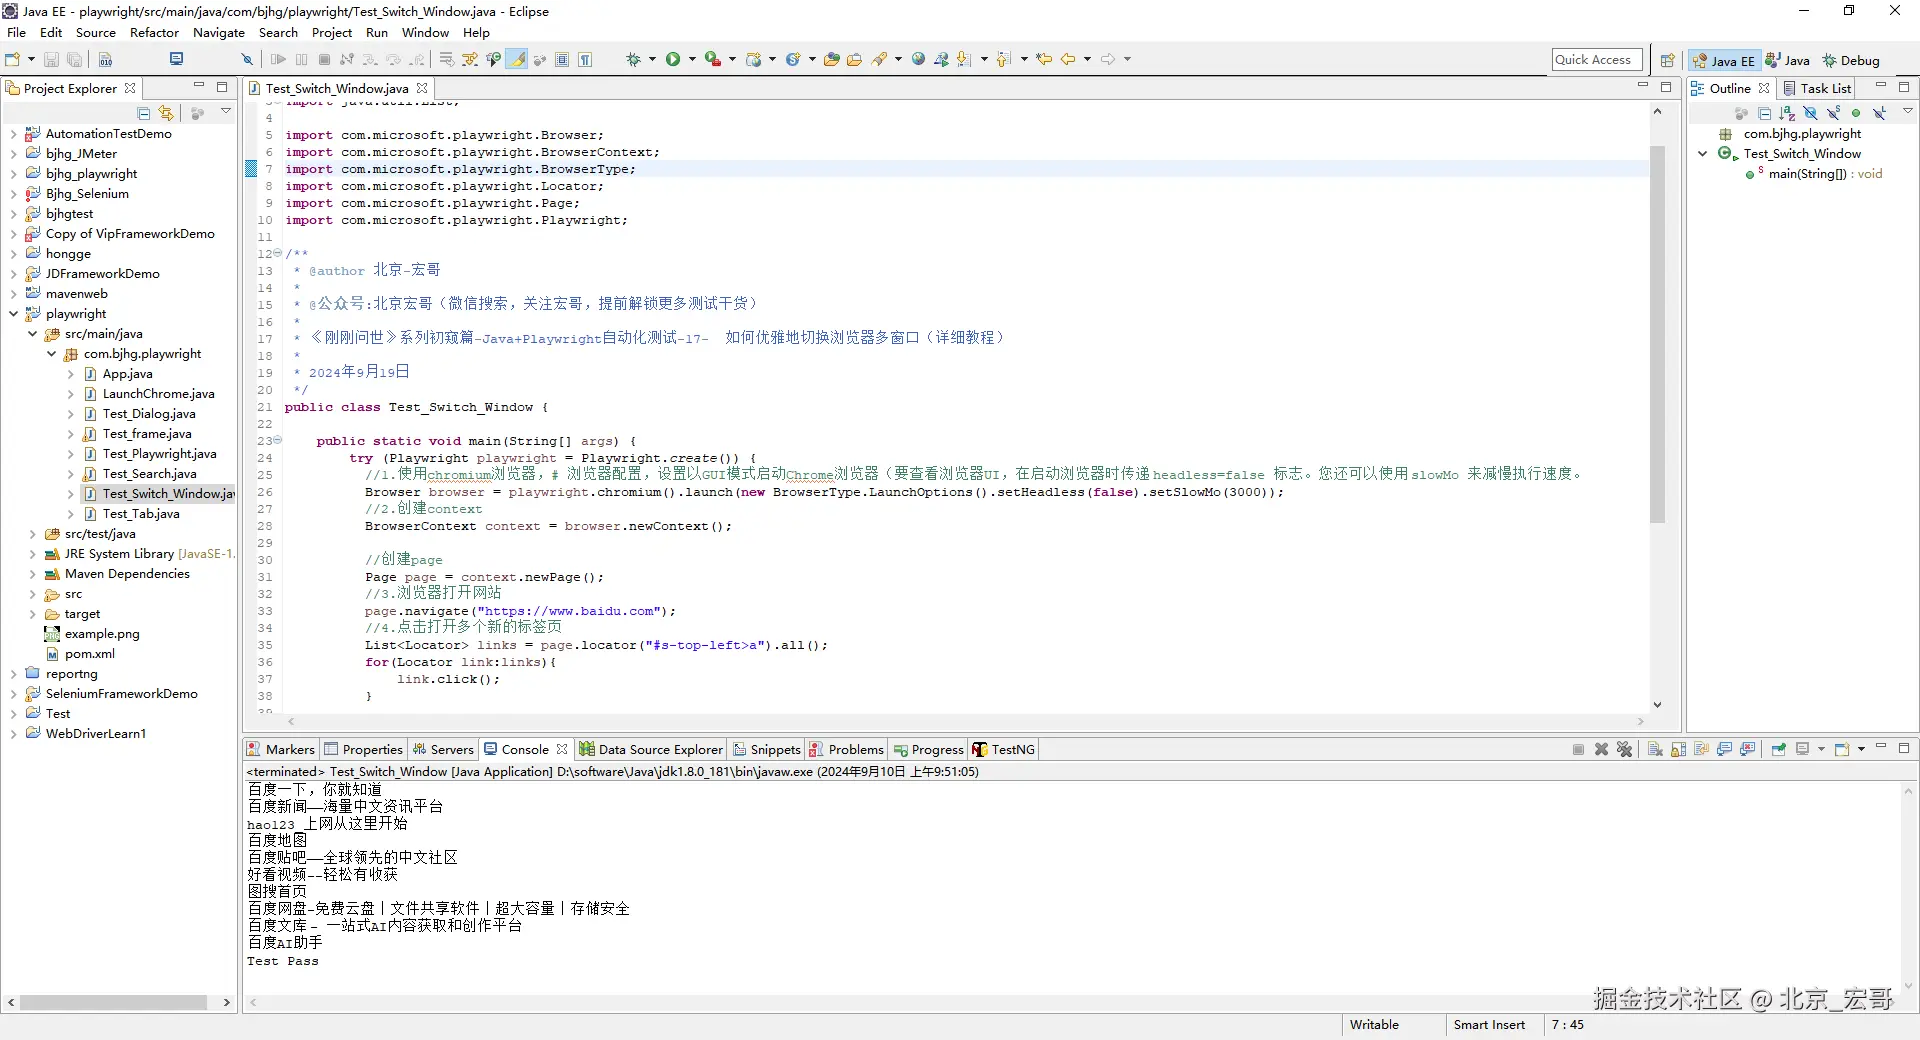Image resolution: width=1920 pixels, height=1040 pixels.
Task: Open the Refactor menu
Action: click(x=154, y=32)
